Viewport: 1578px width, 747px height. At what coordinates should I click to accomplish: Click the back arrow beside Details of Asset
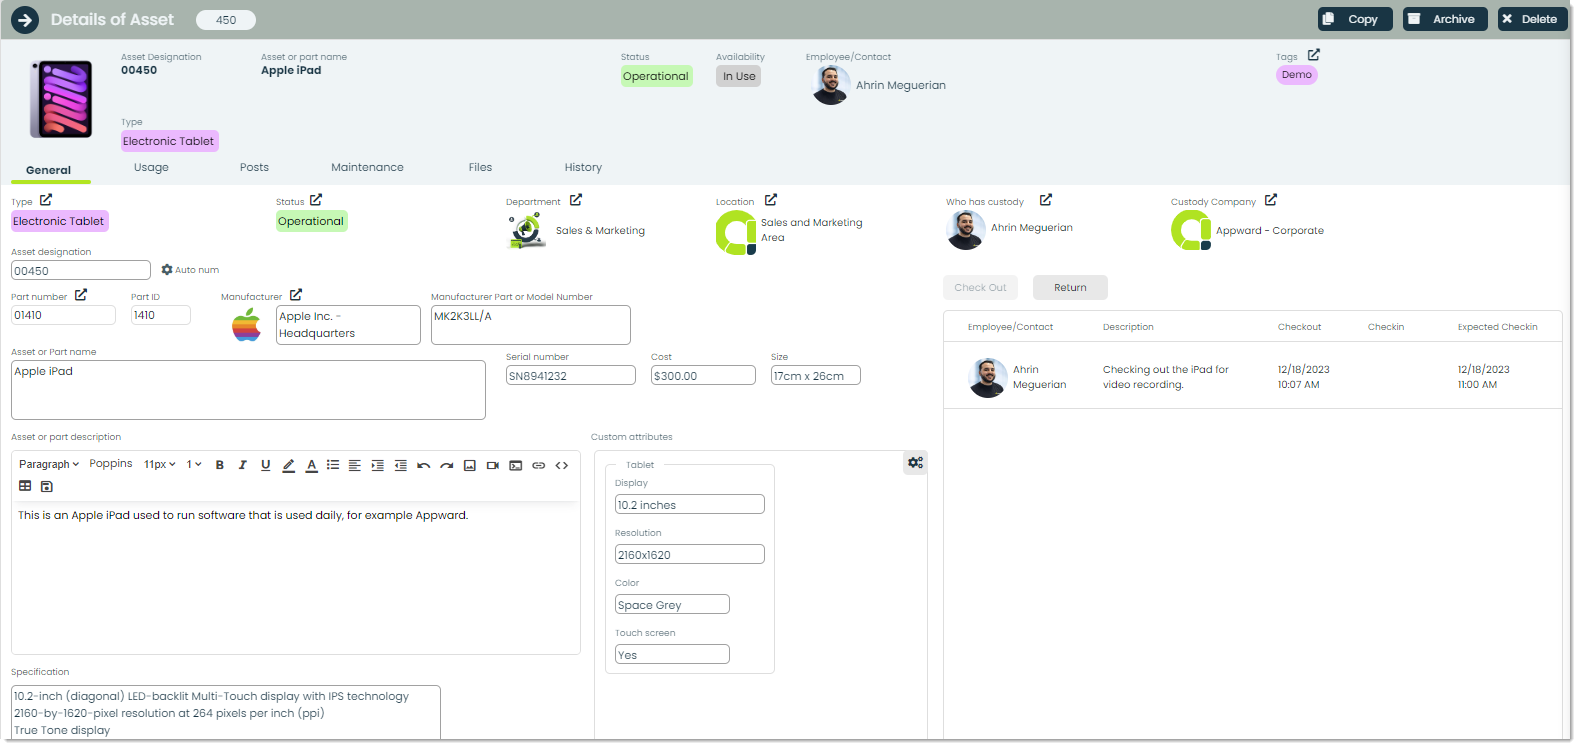[25, 19]
